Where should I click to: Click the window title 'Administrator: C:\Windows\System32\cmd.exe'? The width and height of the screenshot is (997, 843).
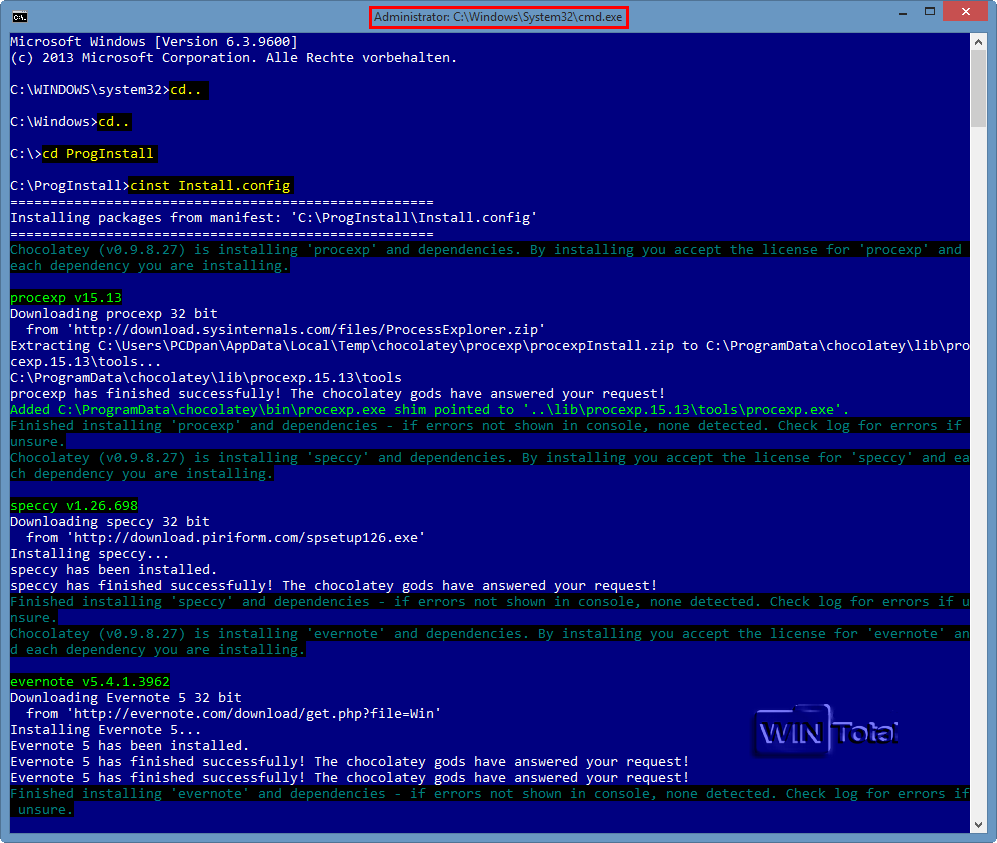tap(498, 17)
